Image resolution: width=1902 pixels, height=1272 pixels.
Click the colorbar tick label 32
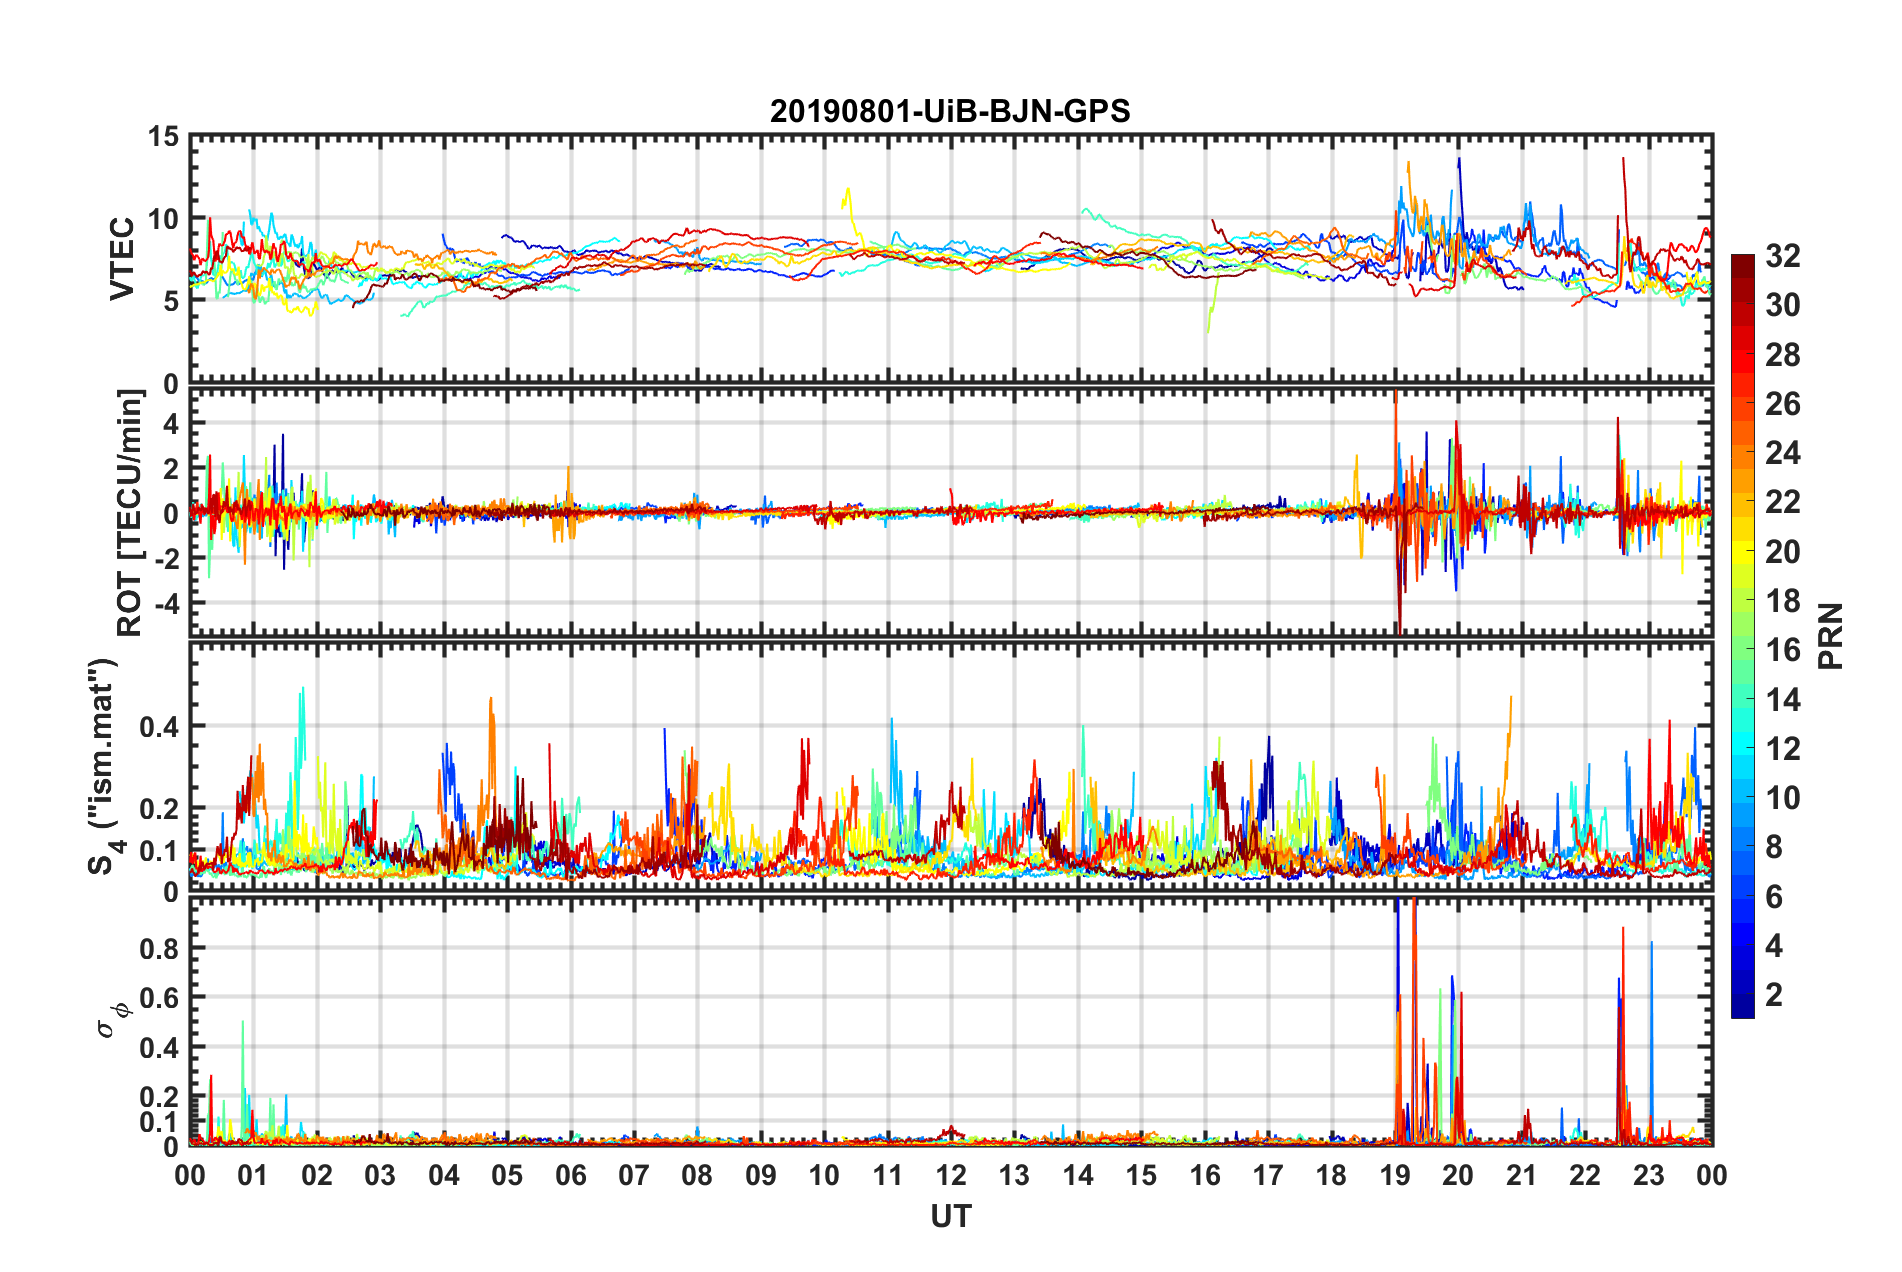1783,256
